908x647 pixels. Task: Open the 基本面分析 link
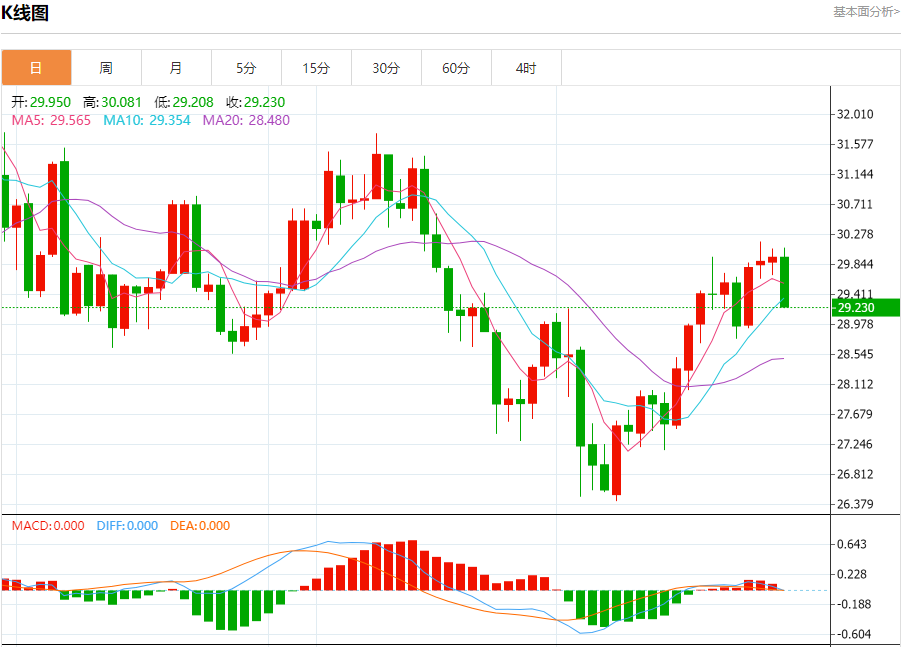click(866, 12)
